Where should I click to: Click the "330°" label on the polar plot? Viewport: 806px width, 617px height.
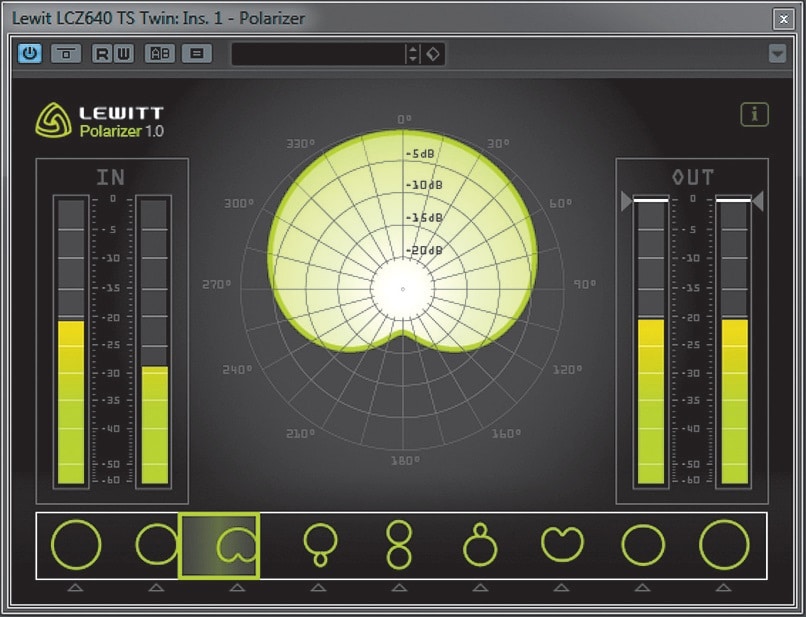coord(300,143)
